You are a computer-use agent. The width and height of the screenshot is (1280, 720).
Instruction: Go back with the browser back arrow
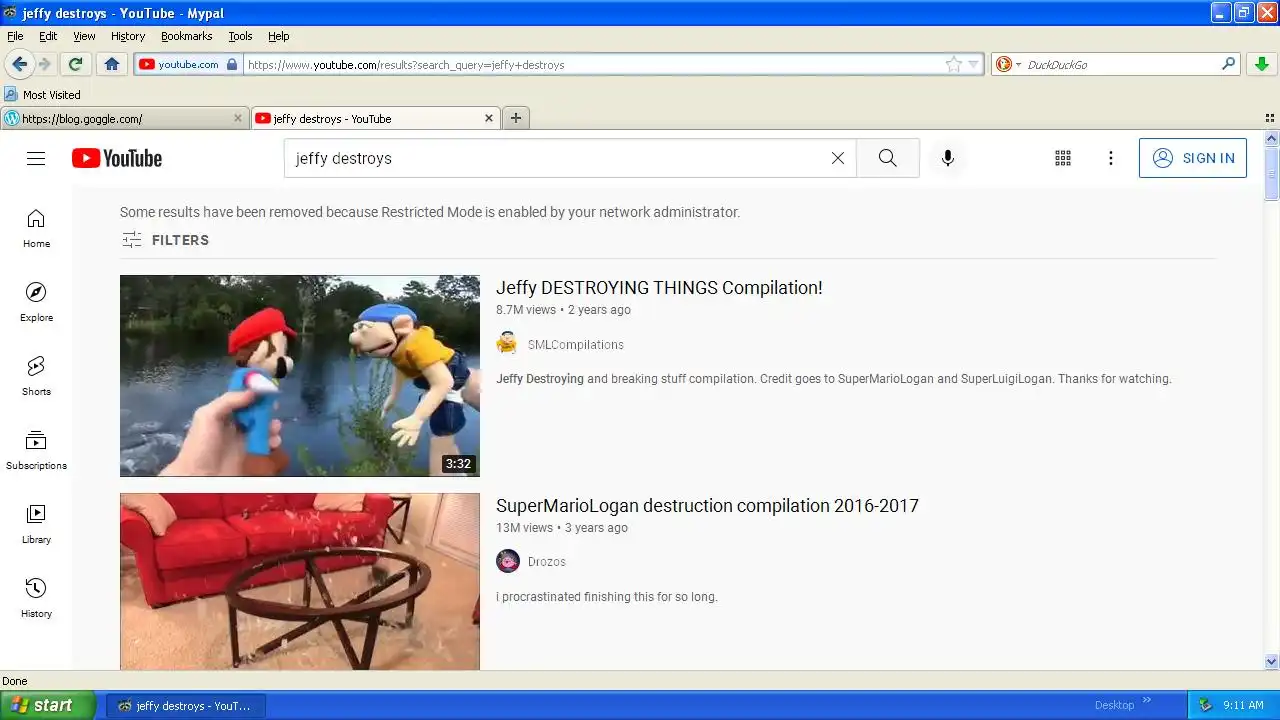click(x=20, y=64)
